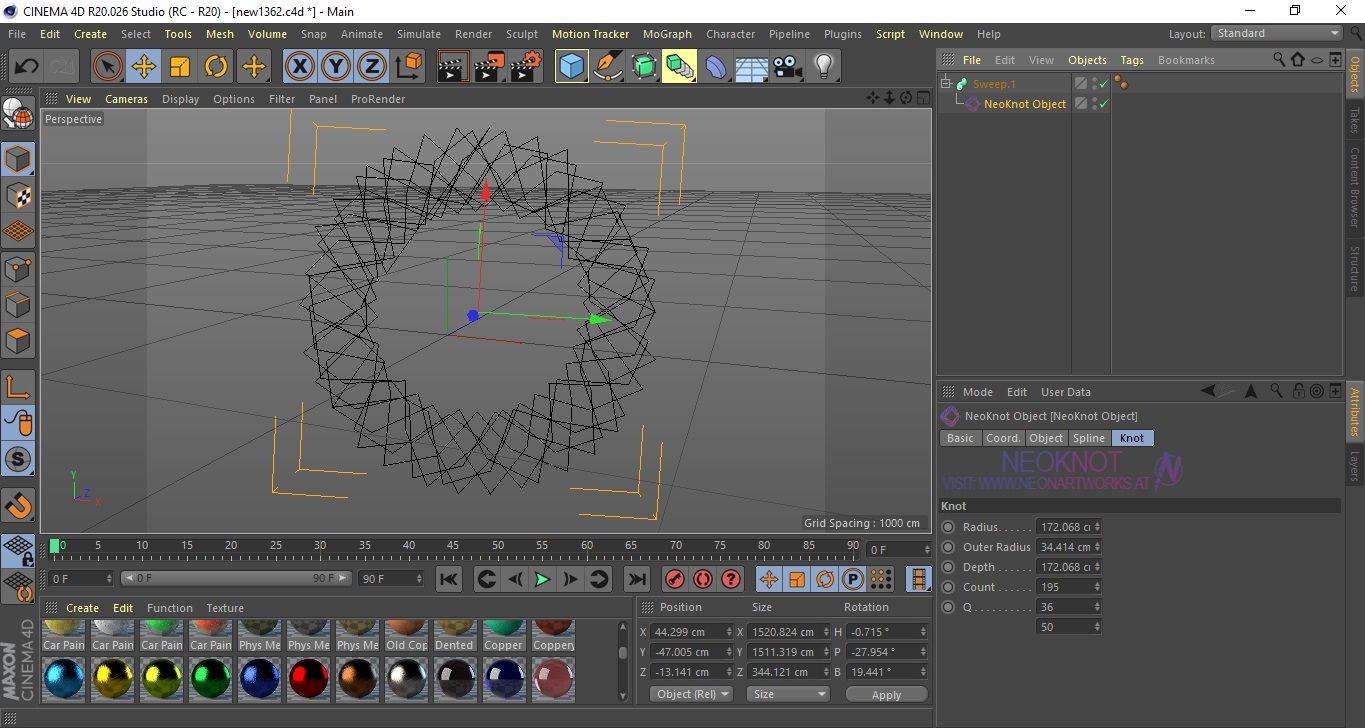Toggle Enable Snap magnet icon
Screen dimensions: 1365x728
18,505
